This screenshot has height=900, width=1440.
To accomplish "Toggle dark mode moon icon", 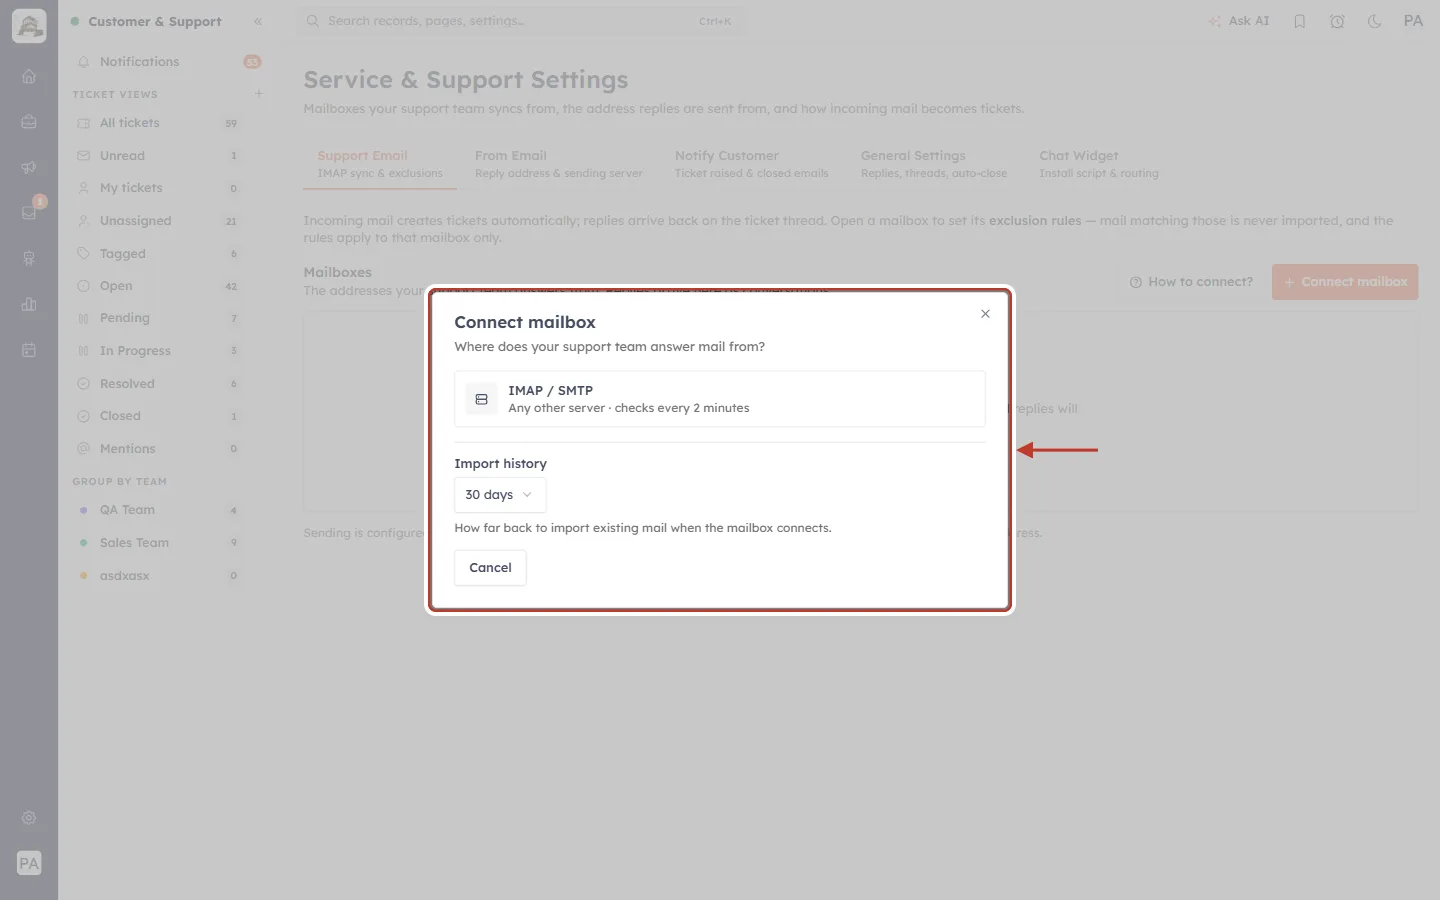I will pos(1375,21).
